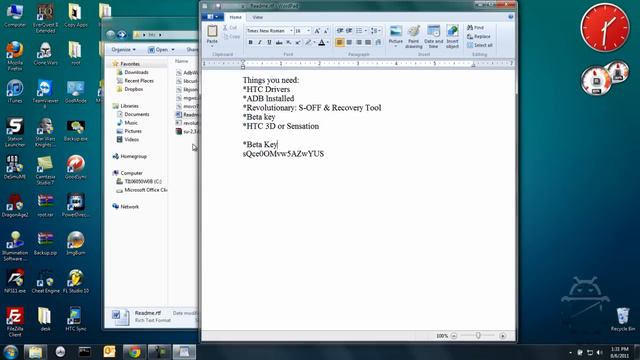
Task: Toggle Bold formatting
Action: click(x=250, y=42)
